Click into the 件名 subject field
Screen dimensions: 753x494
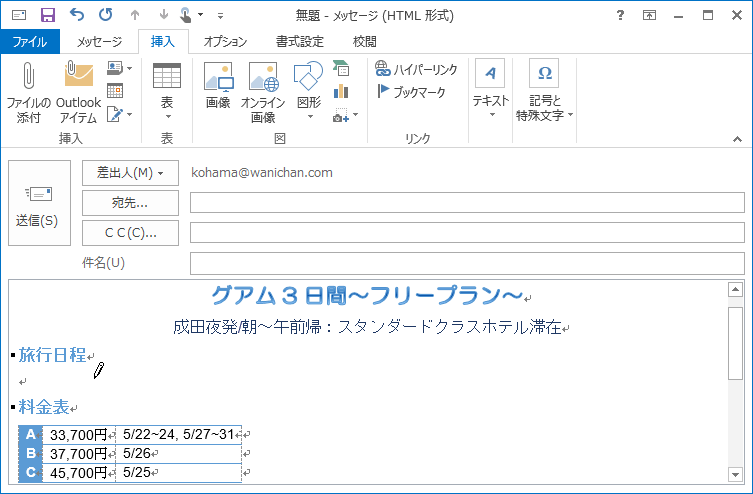(x=467, y=264)
